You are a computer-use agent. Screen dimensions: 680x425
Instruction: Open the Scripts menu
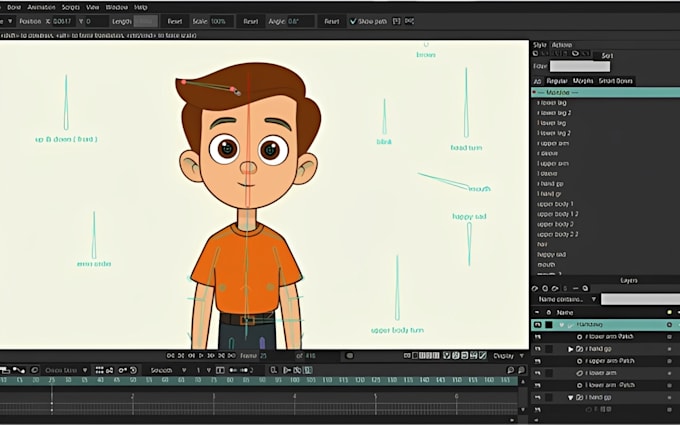71,7
